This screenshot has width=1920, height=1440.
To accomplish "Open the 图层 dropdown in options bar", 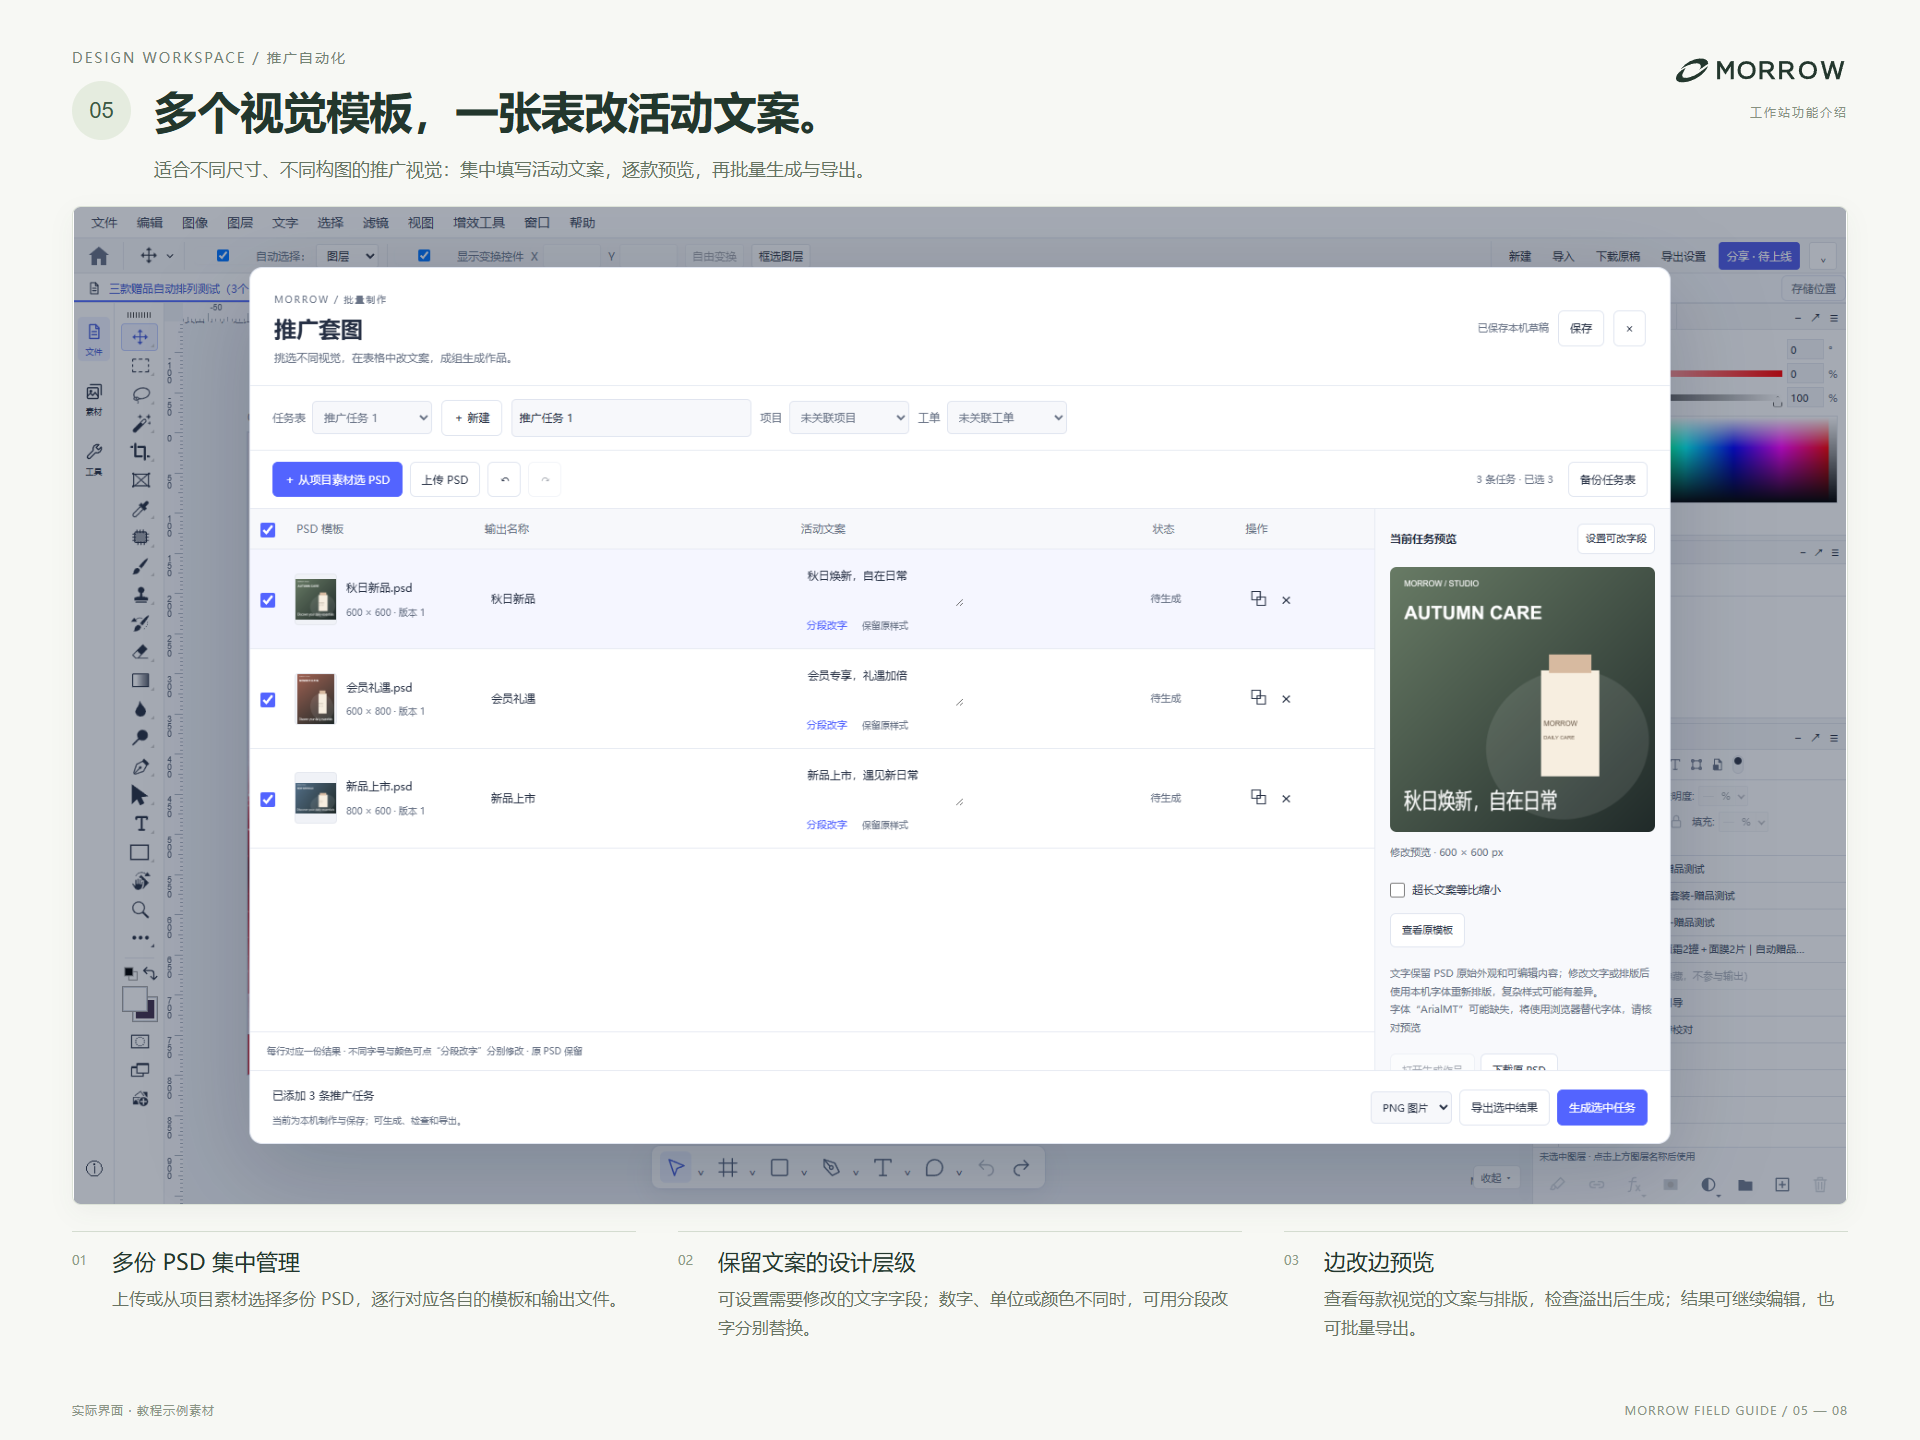I will click(x=348, y=256).
